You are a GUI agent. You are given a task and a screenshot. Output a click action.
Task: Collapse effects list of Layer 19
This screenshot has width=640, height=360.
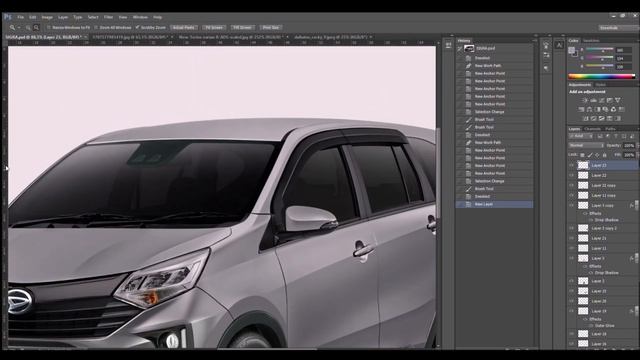636,311
